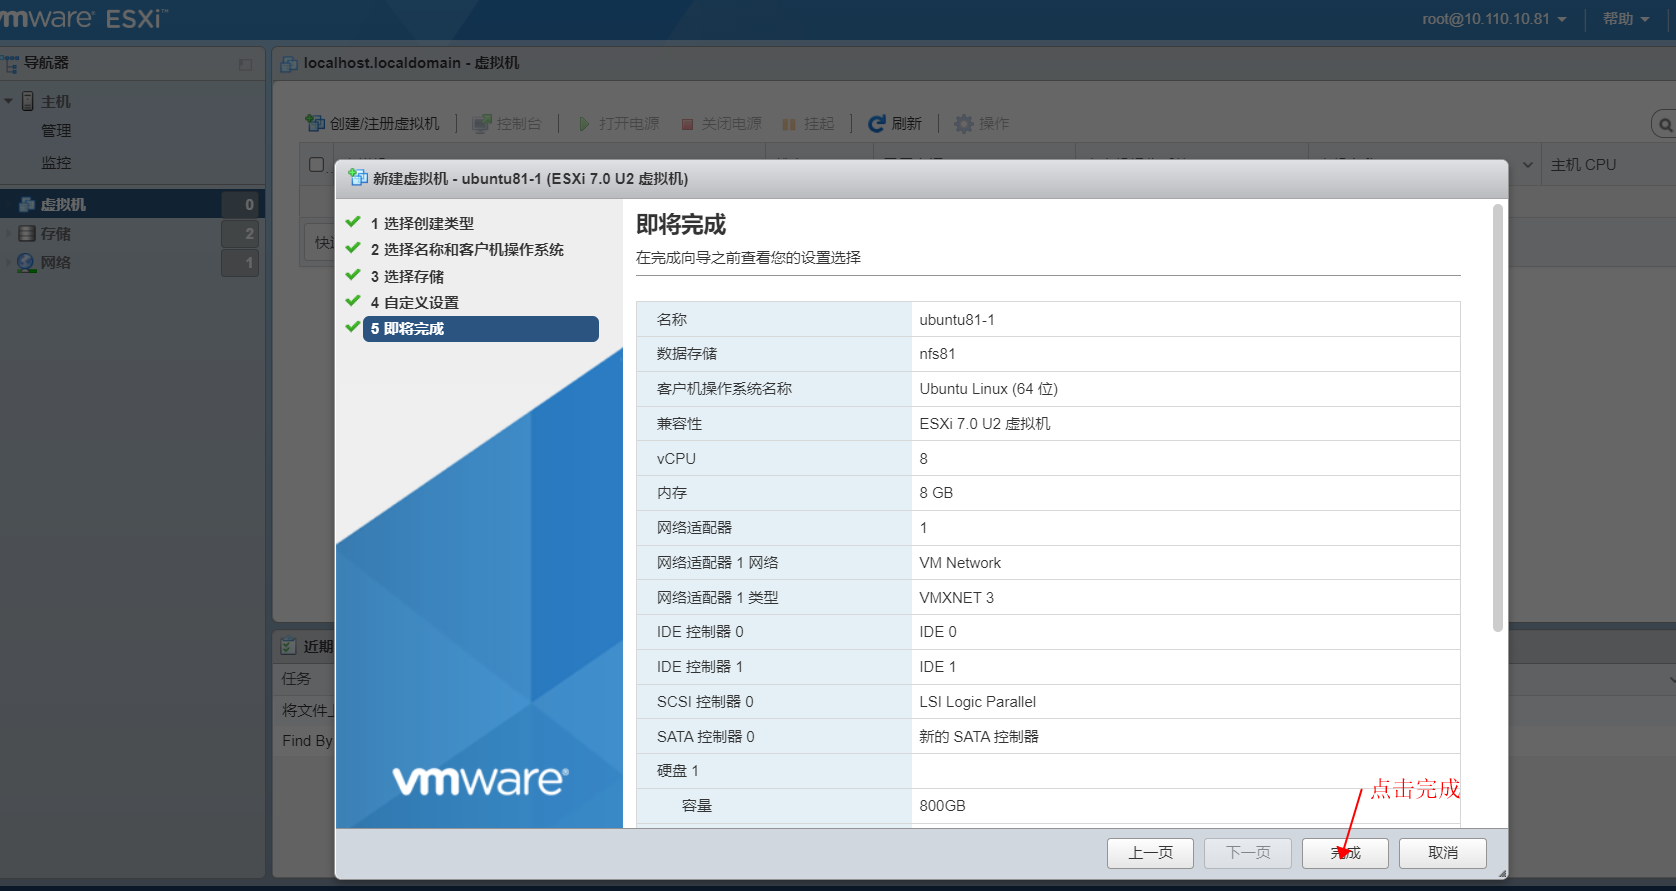Open 管理 under 主机
Viewport: 1676px width, 891px height.
coord(56,131)
